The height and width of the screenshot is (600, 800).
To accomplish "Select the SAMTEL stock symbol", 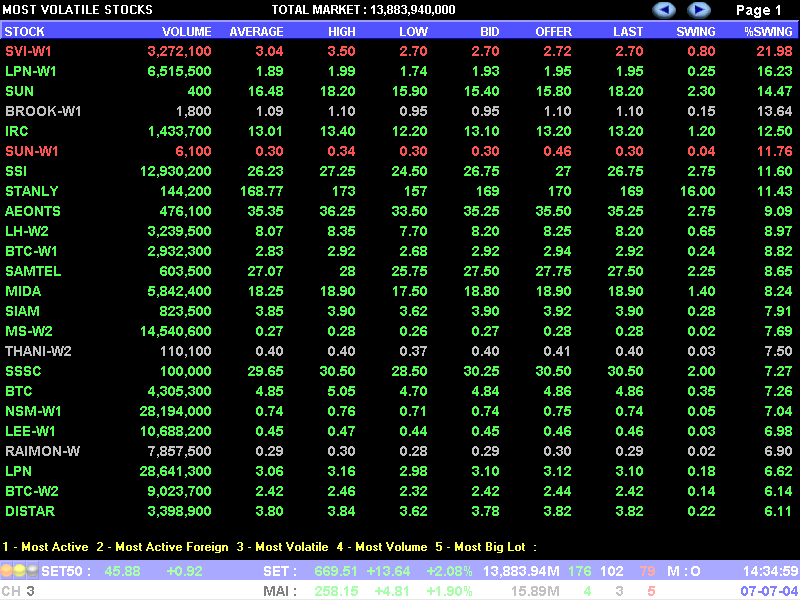I will pyautogui.click(x=33, y=271).
